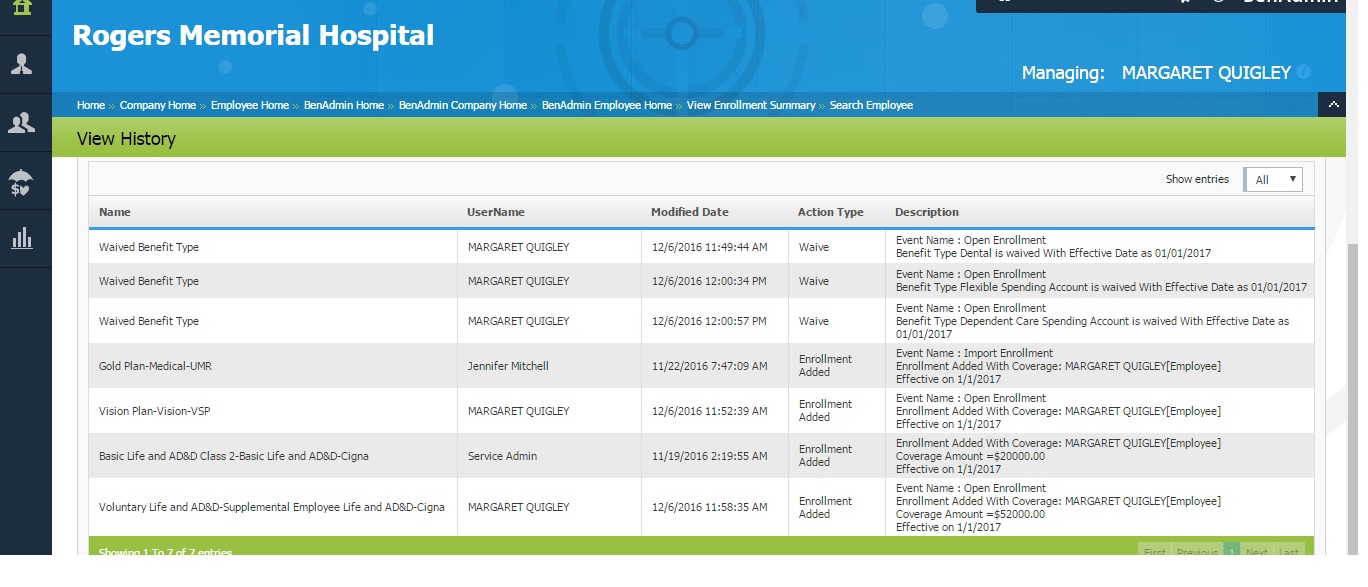Open the home icon in the sidebar

21,8
